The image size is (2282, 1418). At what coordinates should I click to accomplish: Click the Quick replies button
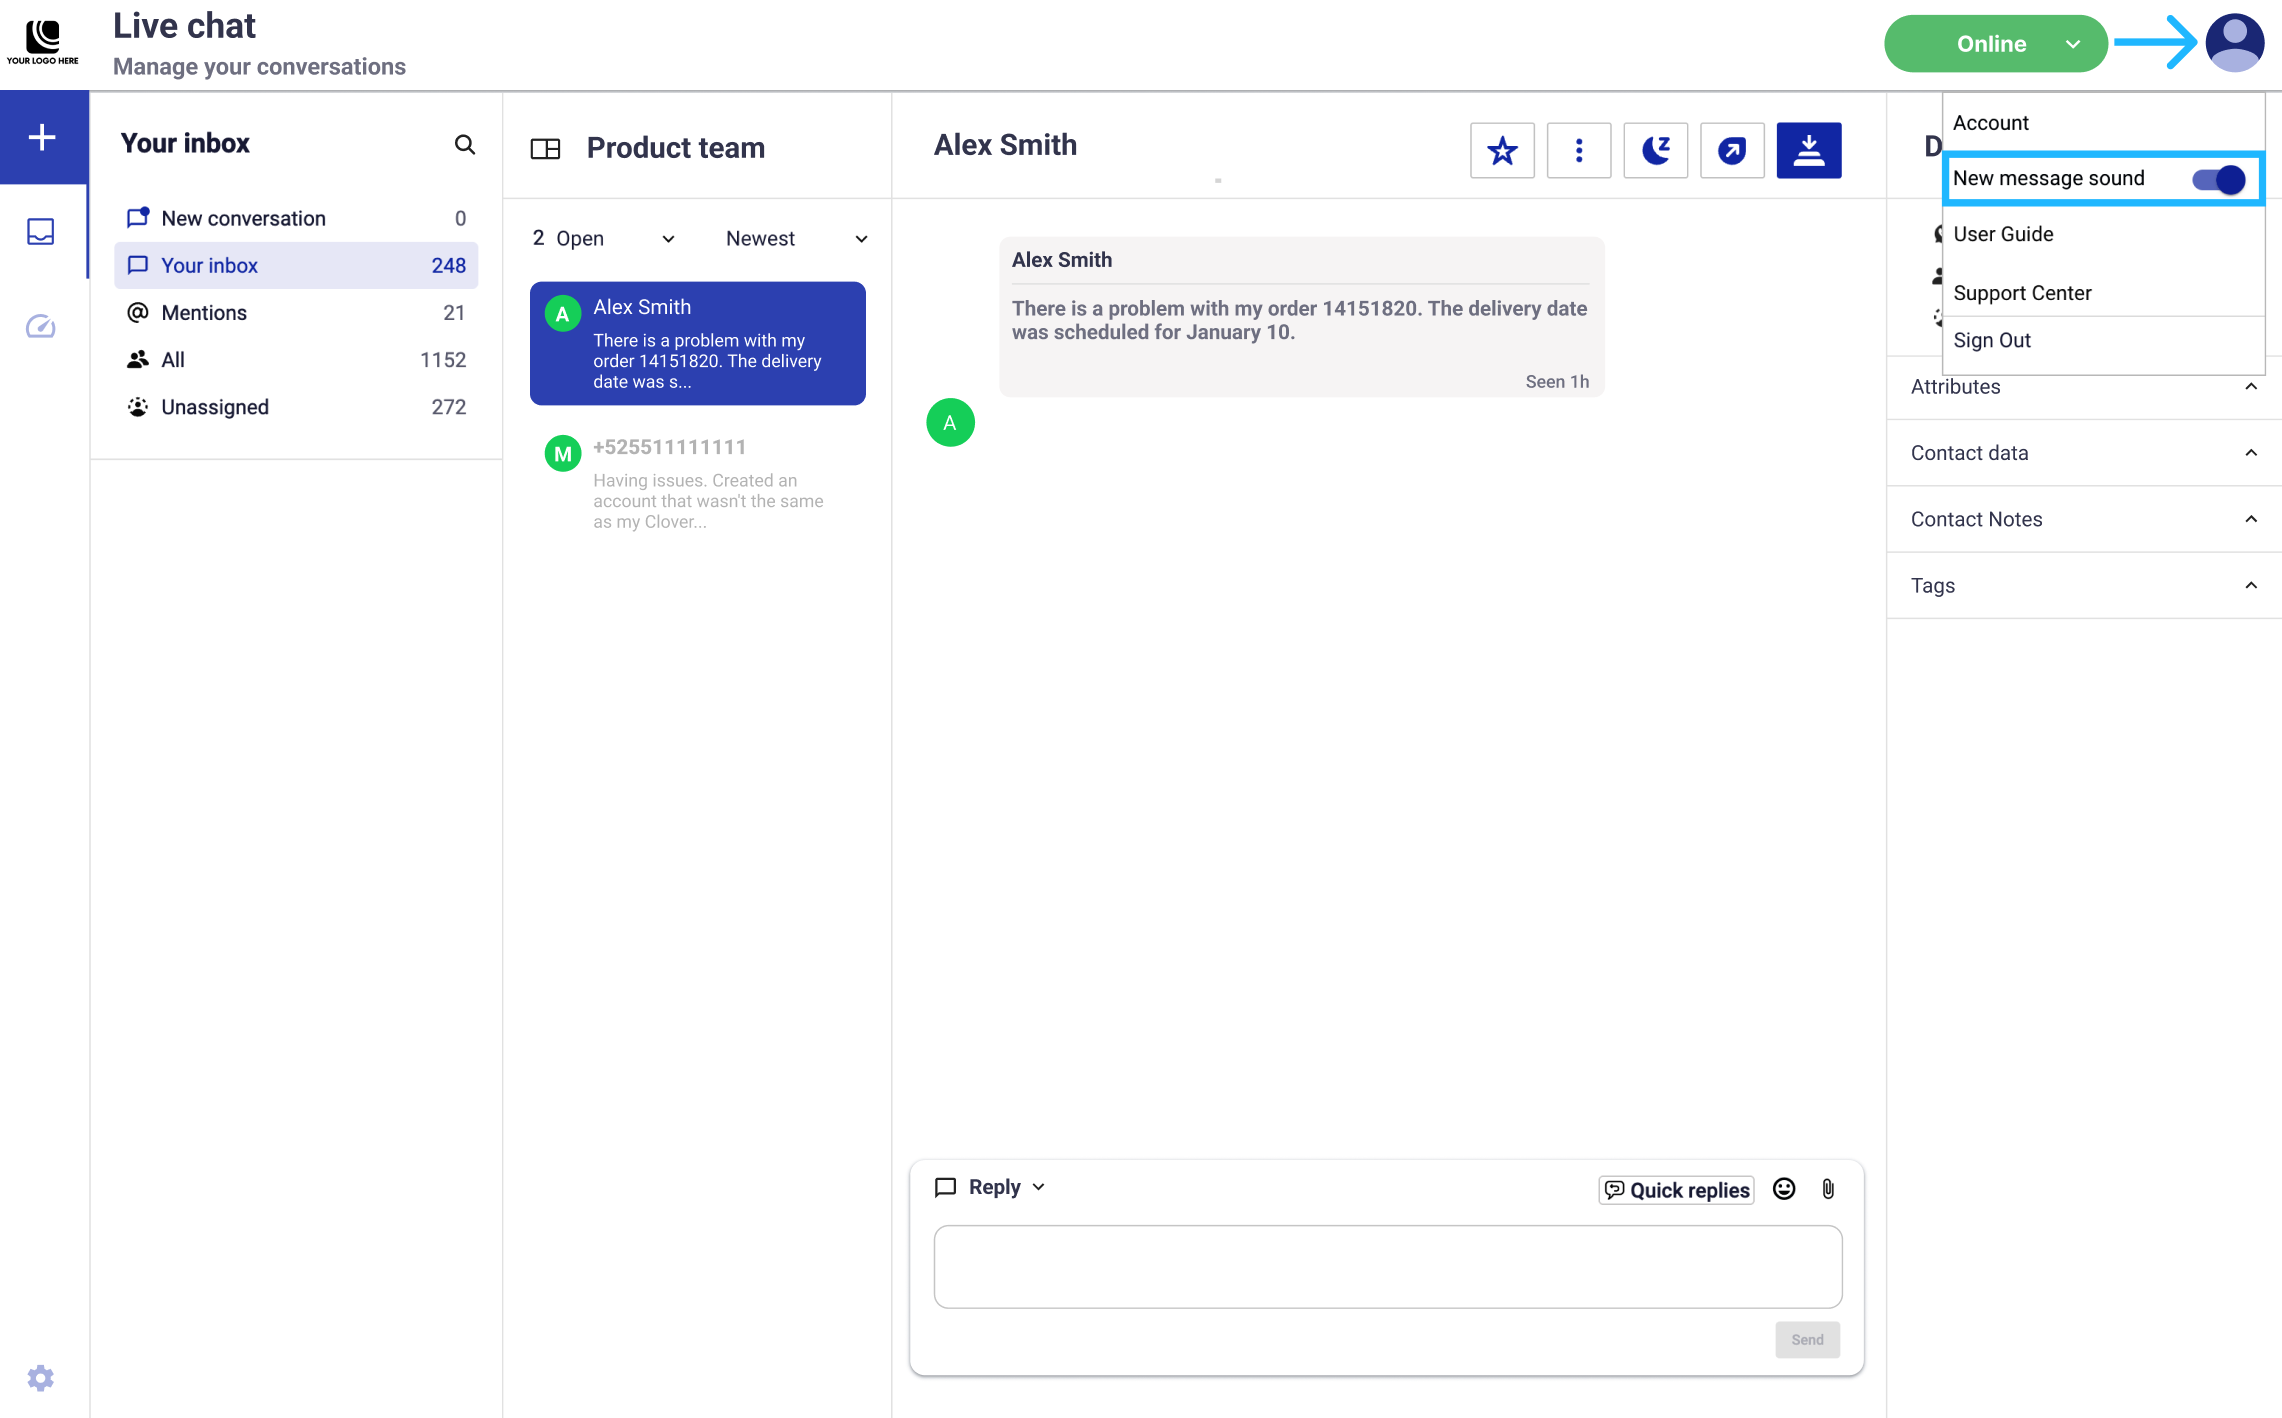pyautogui.click(x=1677, y=1190)
